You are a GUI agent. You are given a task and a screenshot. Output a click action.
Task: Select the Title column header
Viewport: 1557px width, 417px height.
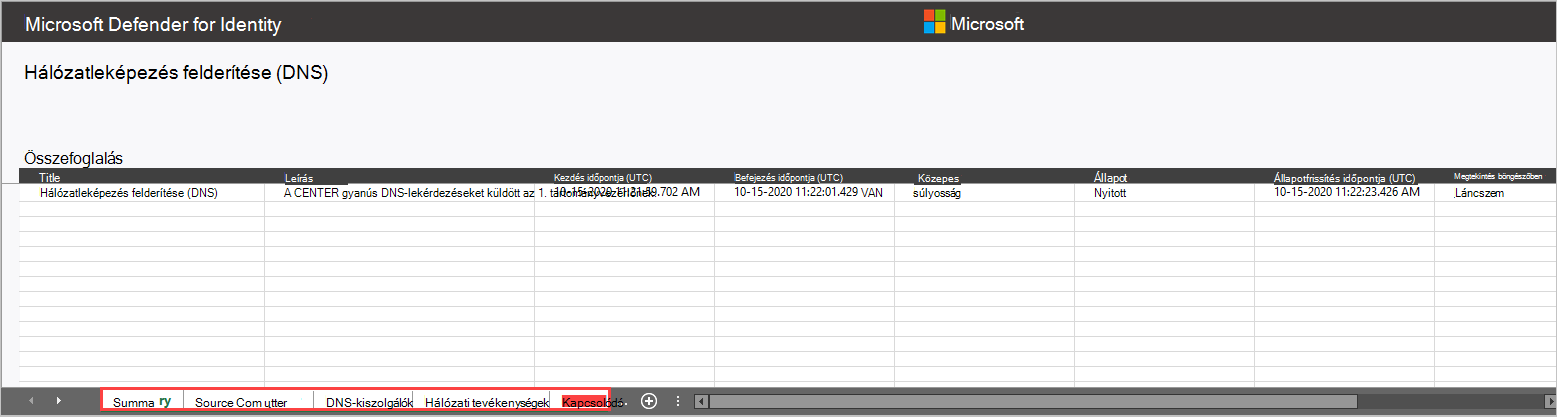pos(50,176)
